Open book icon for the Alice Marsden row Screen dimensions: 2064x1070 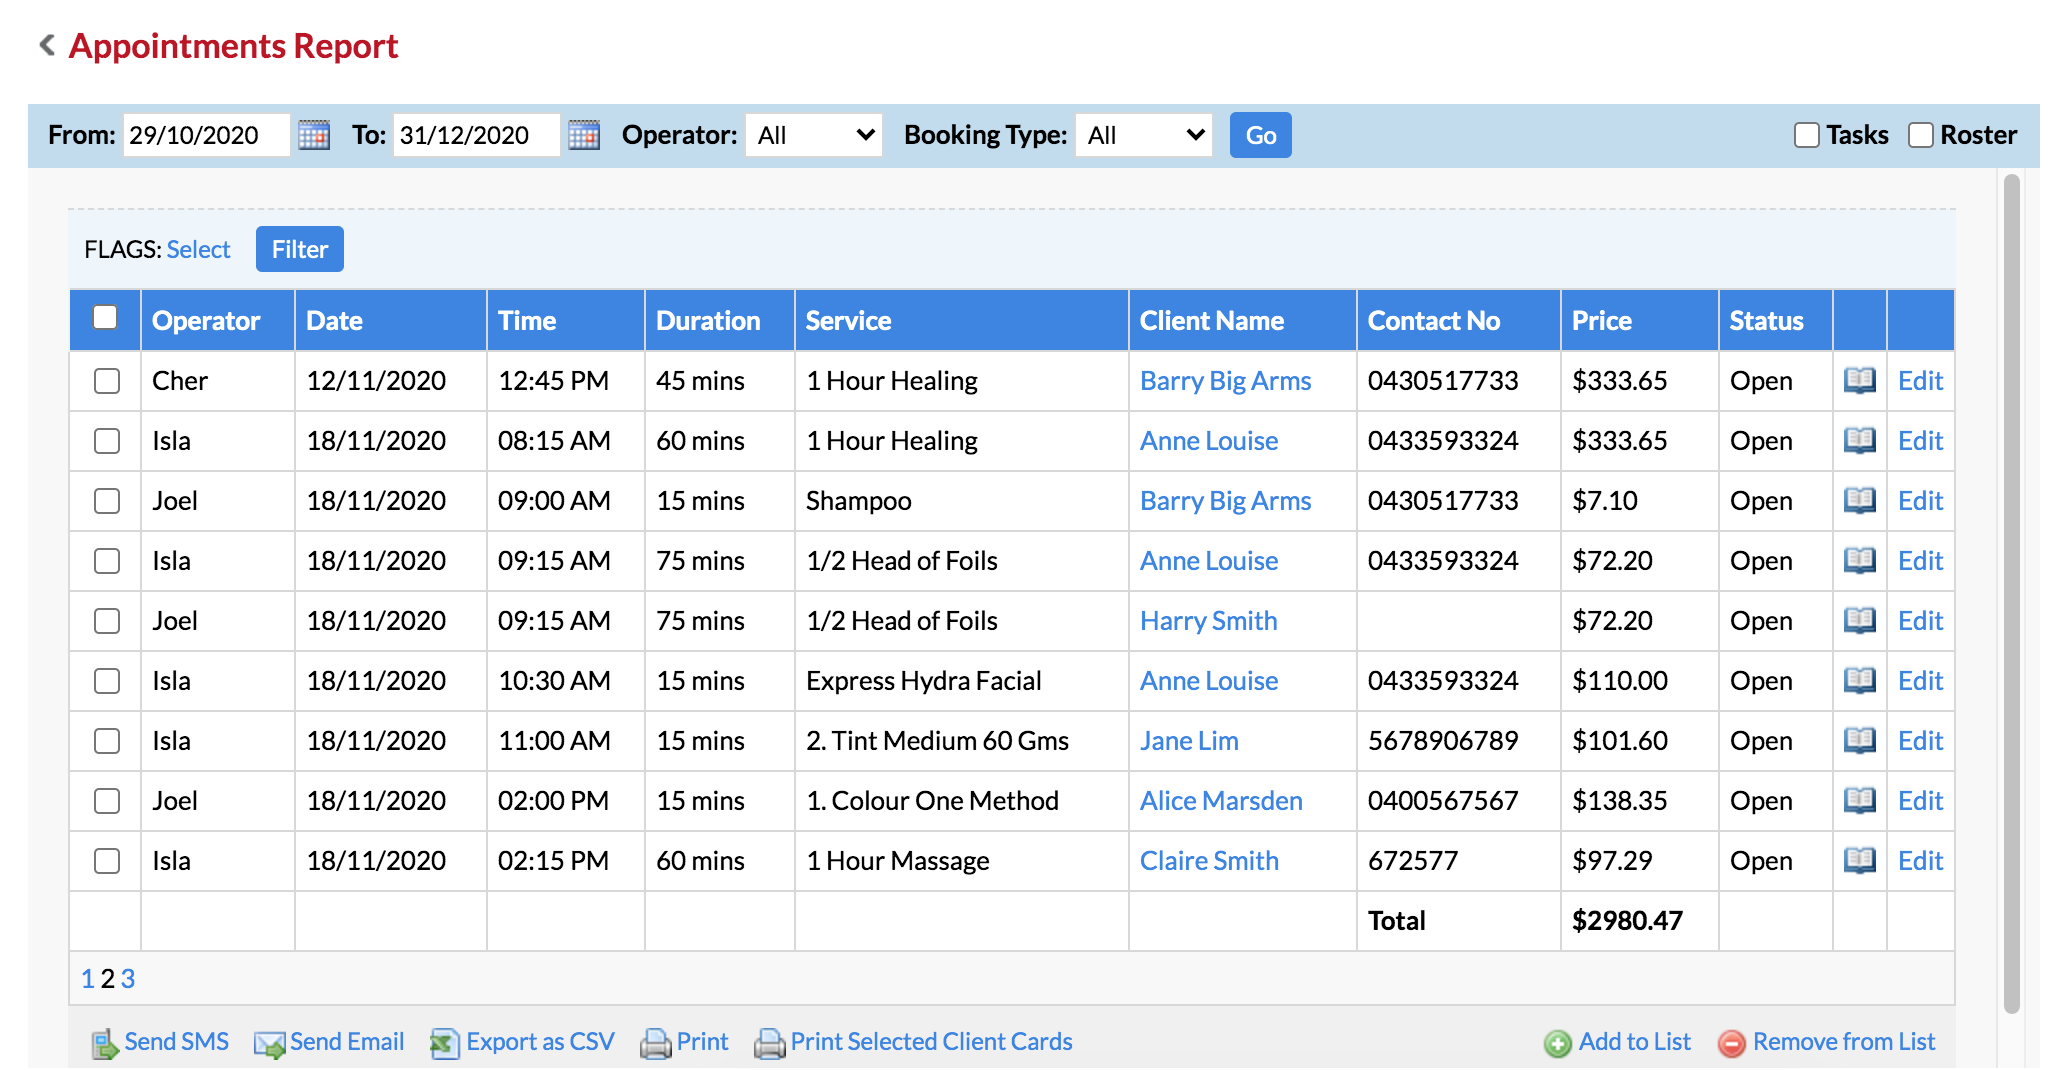click(1859, 801)
